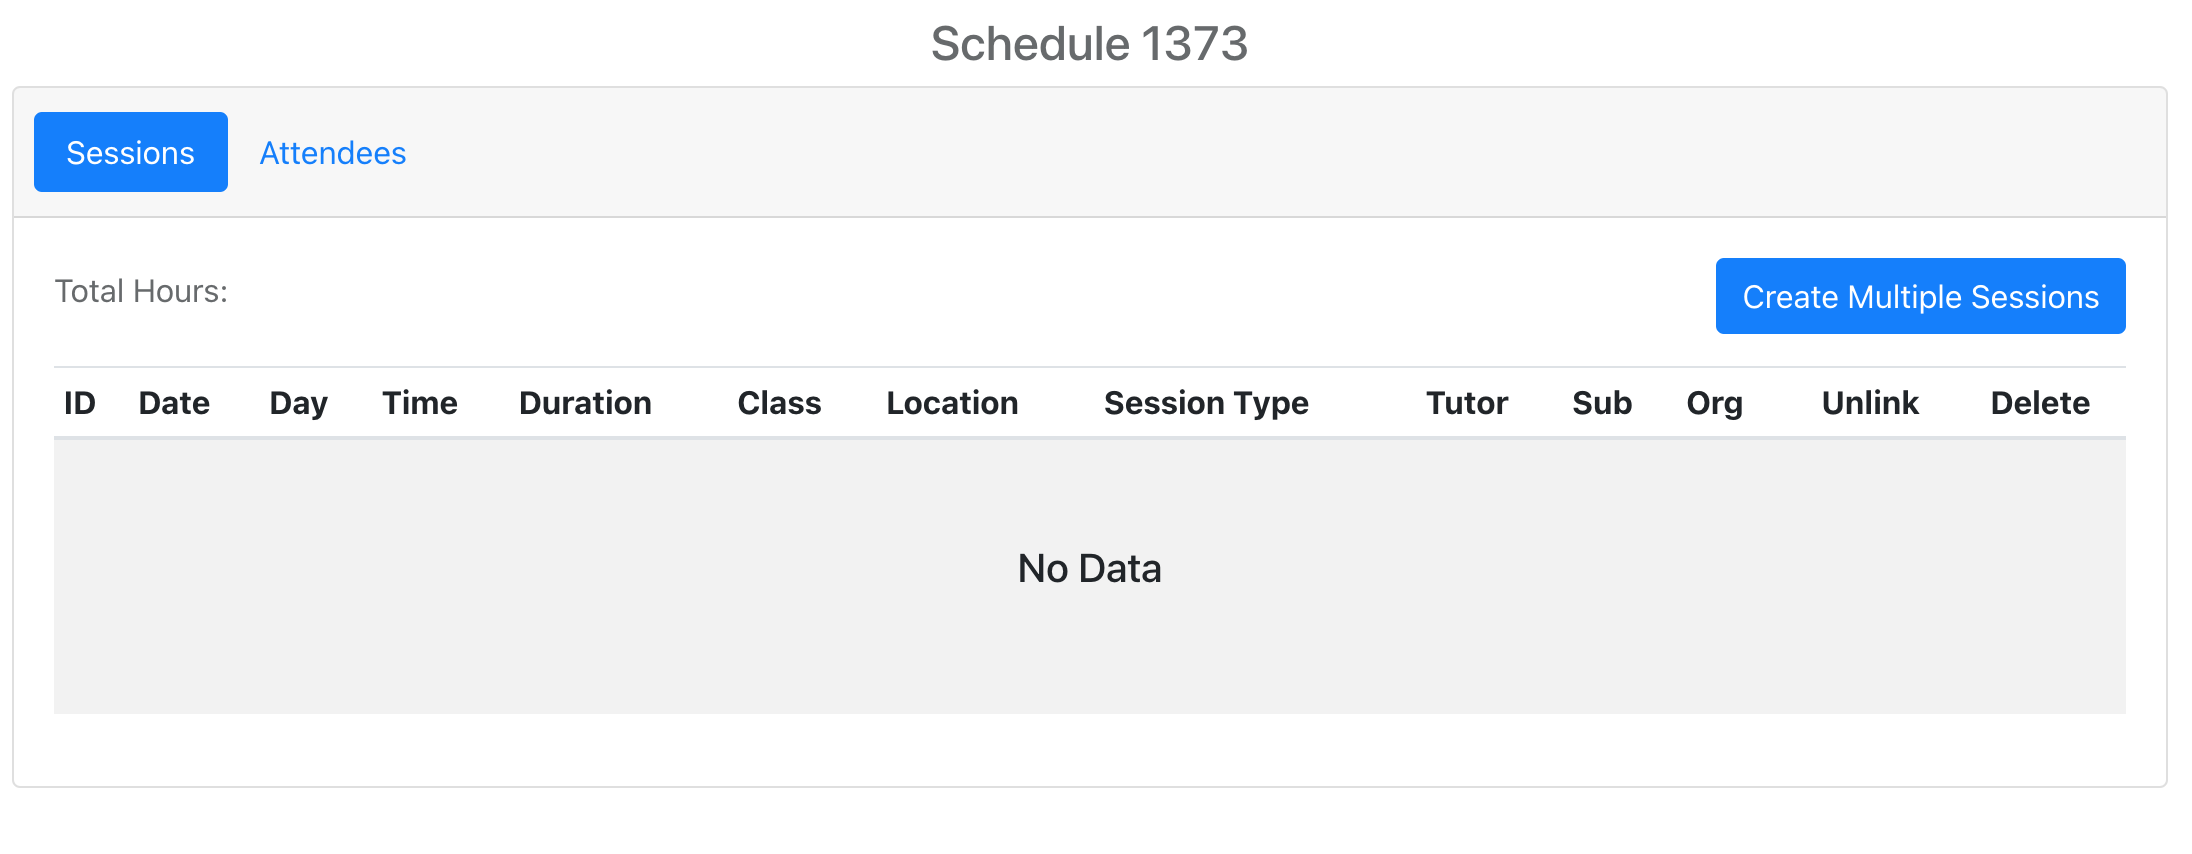Click the No Data message area
This screenshot has height=854, width=2192.
1088,567
